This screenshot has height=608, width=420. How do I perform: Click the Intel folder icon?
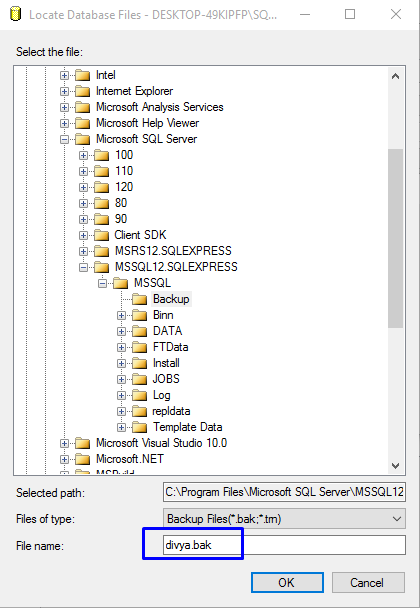82,75
